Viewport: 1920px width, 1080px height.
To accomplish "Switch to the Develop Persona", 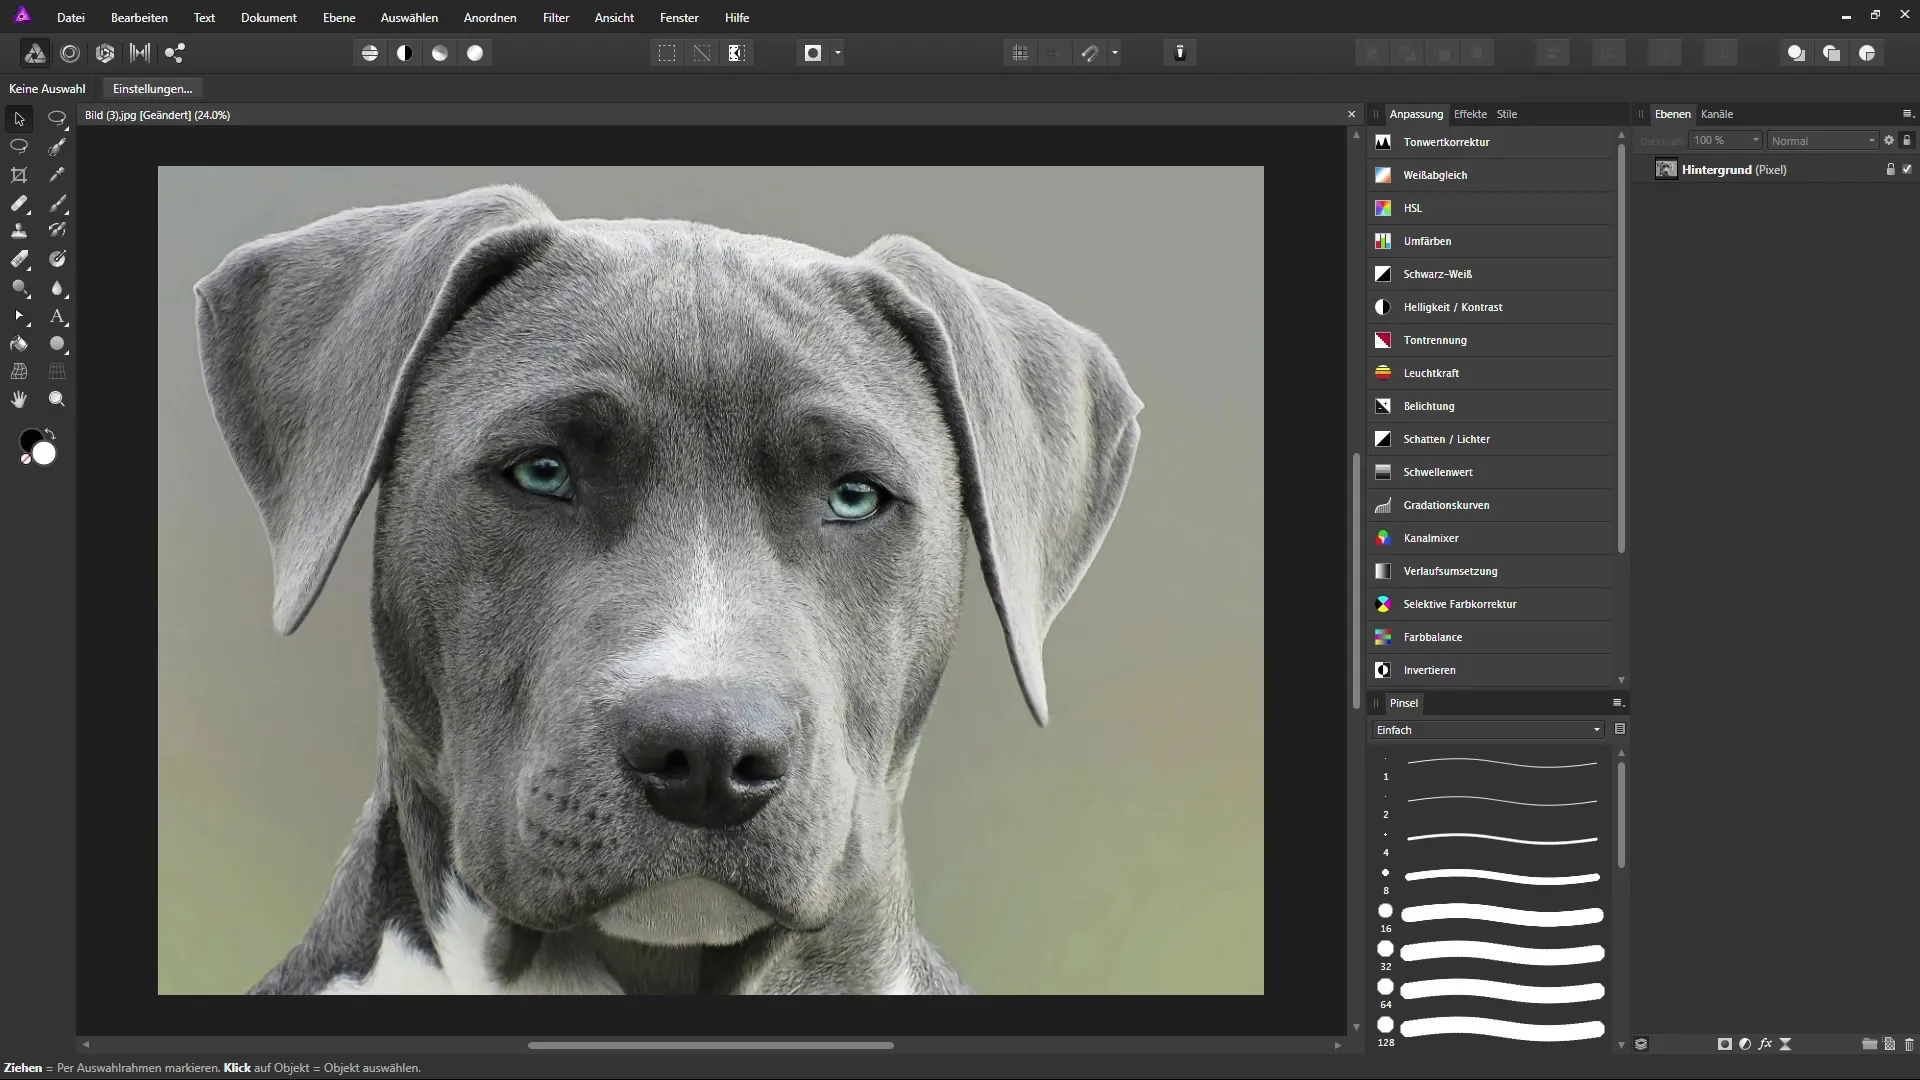I will 105,53.
